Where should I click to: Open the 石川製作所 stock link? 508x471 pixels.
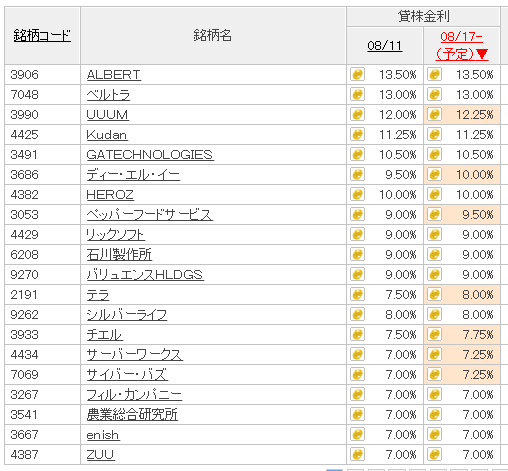119,255
